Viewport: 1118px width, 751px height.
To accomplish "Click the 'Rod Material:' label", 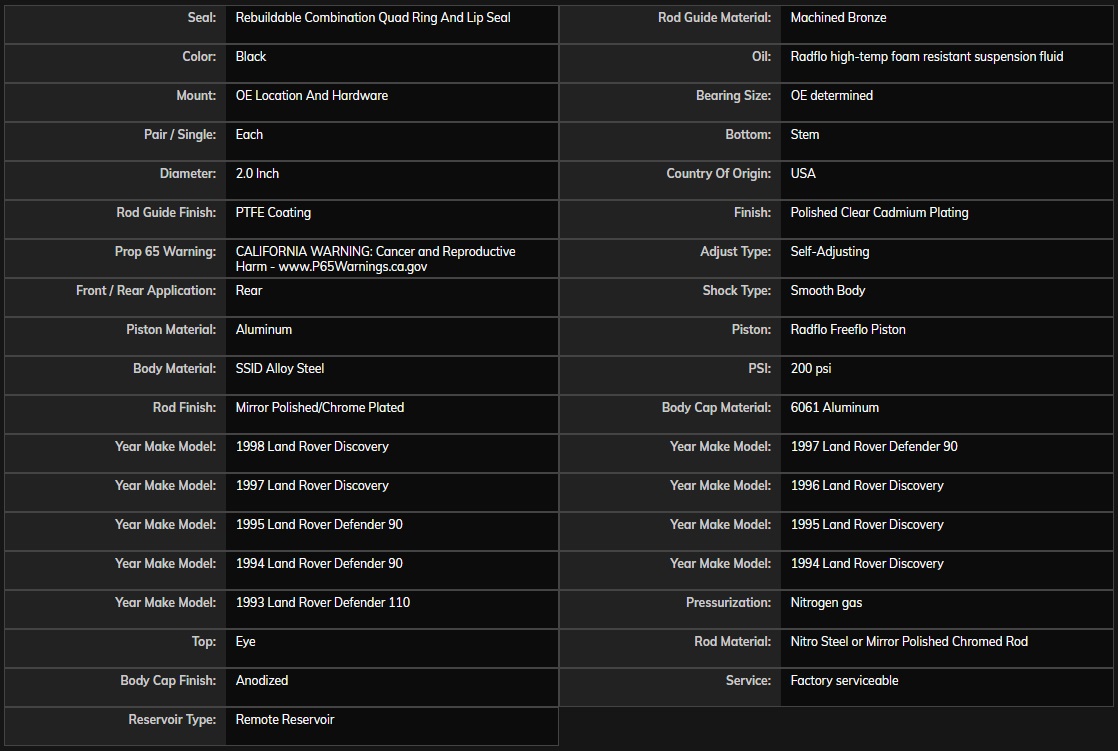I will [x=733, y=641].
